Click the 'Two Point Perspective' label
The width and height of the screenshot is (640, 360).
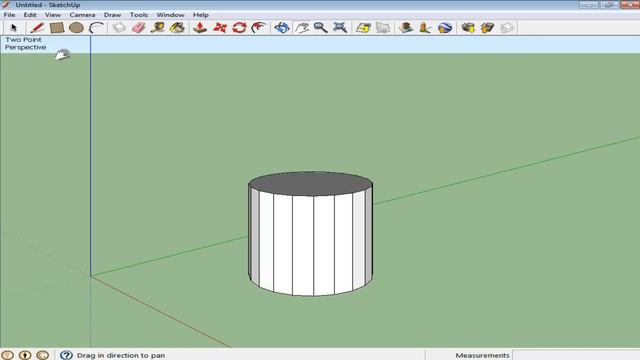pos(25,43)
